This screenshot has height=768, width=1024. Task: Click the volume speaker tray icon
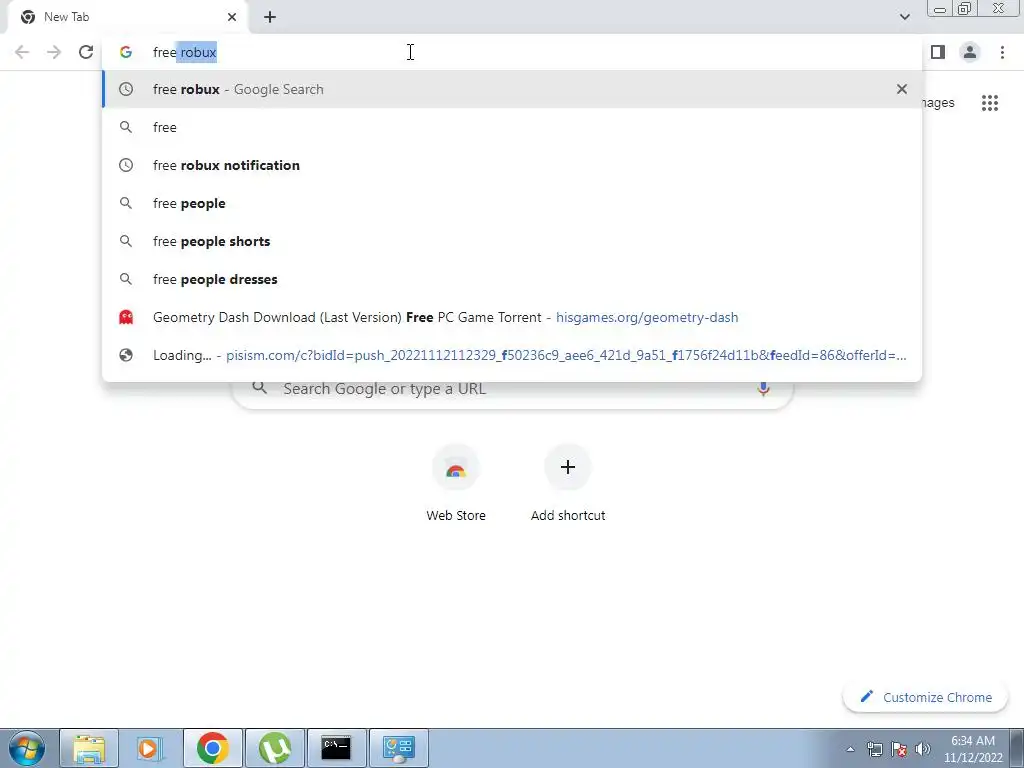click(x=923, y=749)
